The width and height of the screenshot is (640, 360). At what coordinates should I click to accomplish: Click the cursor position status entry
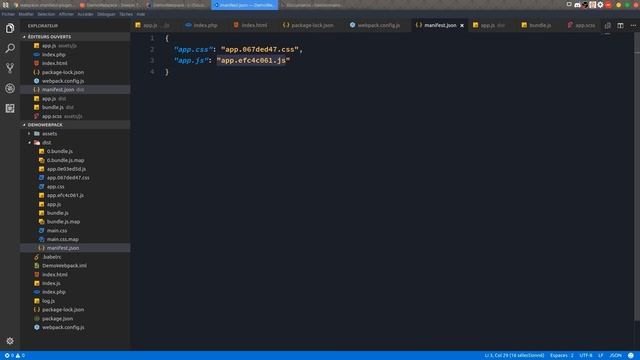(514, 356)
